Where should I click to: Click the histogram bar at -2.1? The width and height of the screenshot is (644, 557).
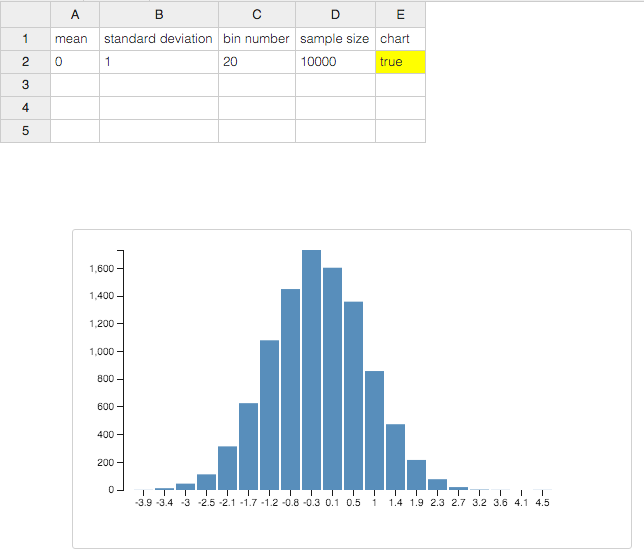[x=228, y=468]
